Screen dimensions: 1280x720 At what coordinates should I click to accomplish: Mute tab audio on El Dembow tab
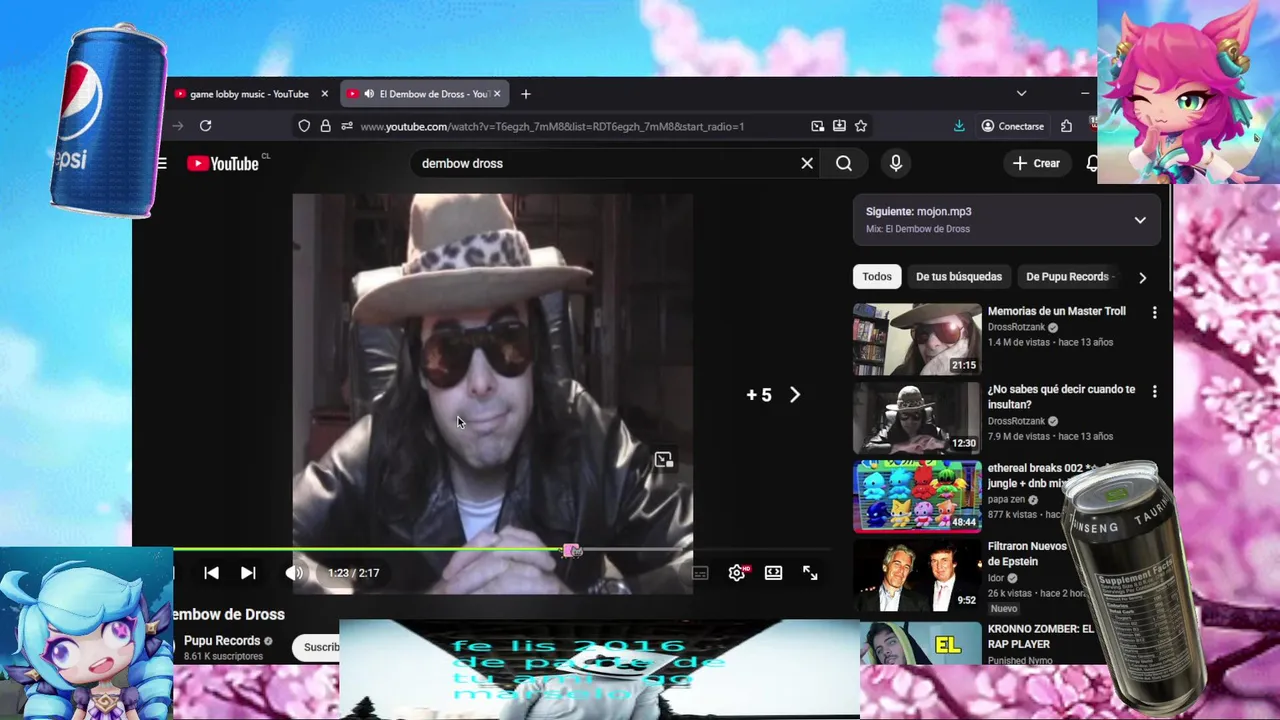[369, 94]
